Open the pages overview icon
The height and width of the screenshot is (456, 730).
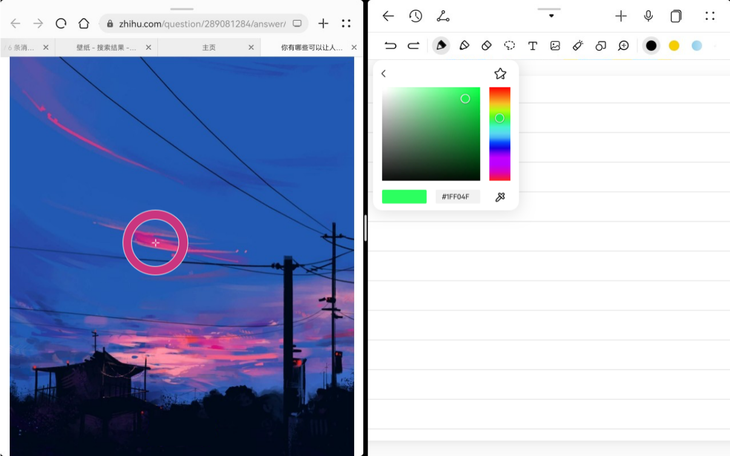click(x=676, y=16)
